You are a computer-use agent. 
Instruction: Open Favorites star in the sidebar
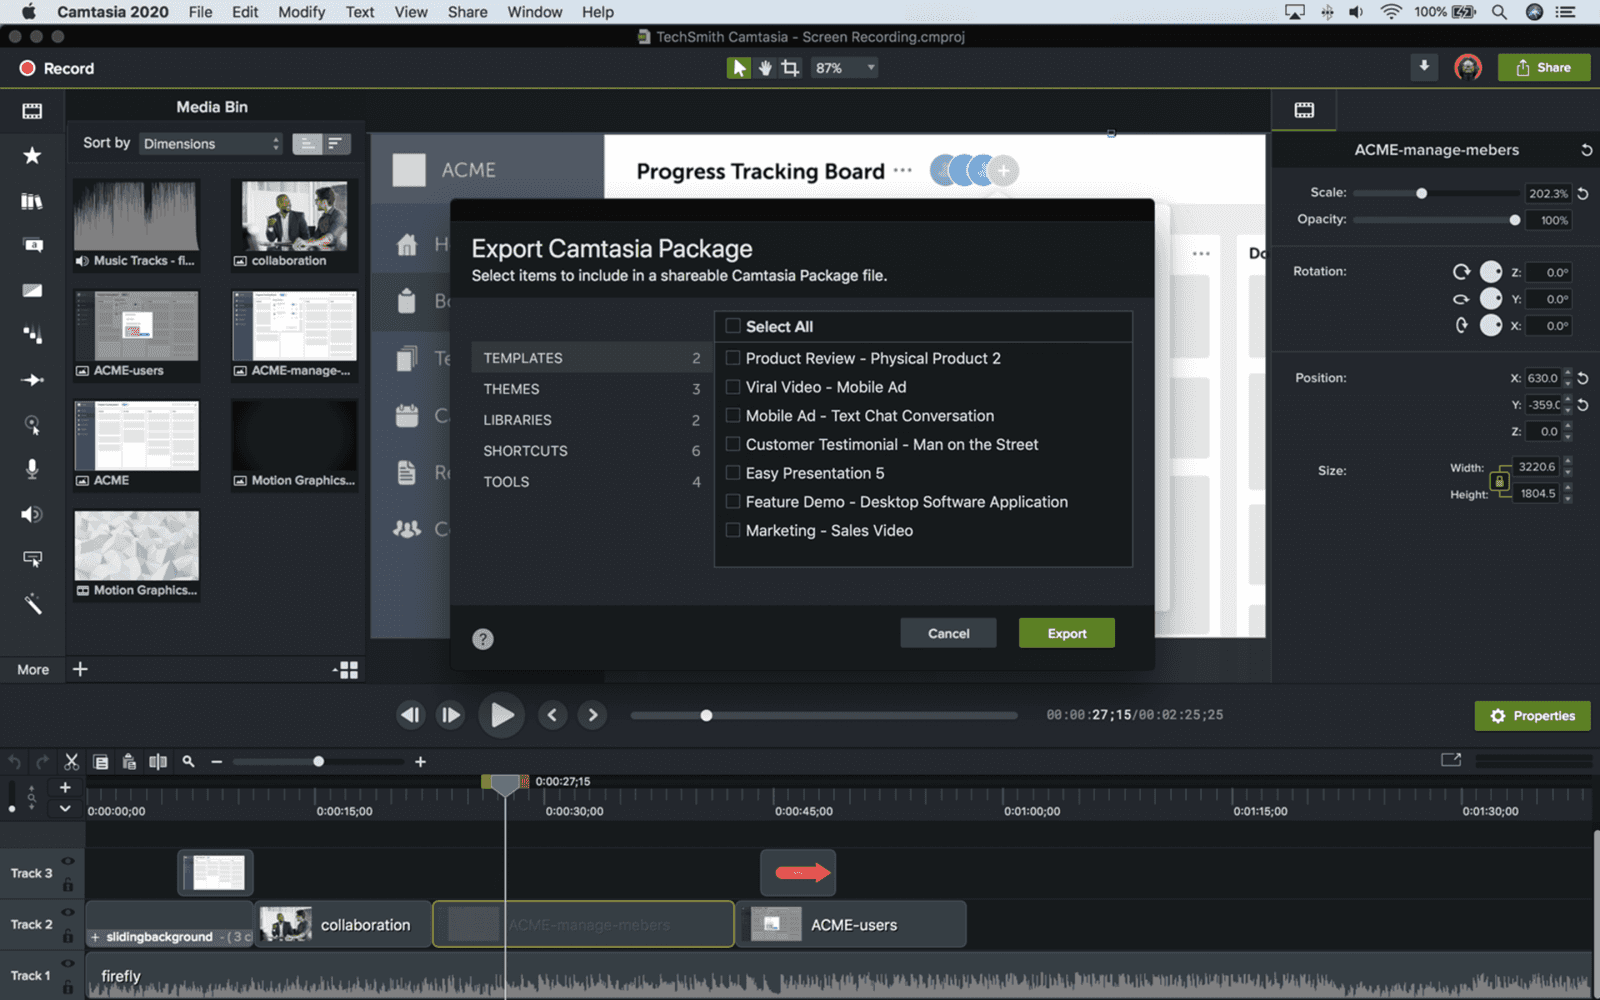32,155
